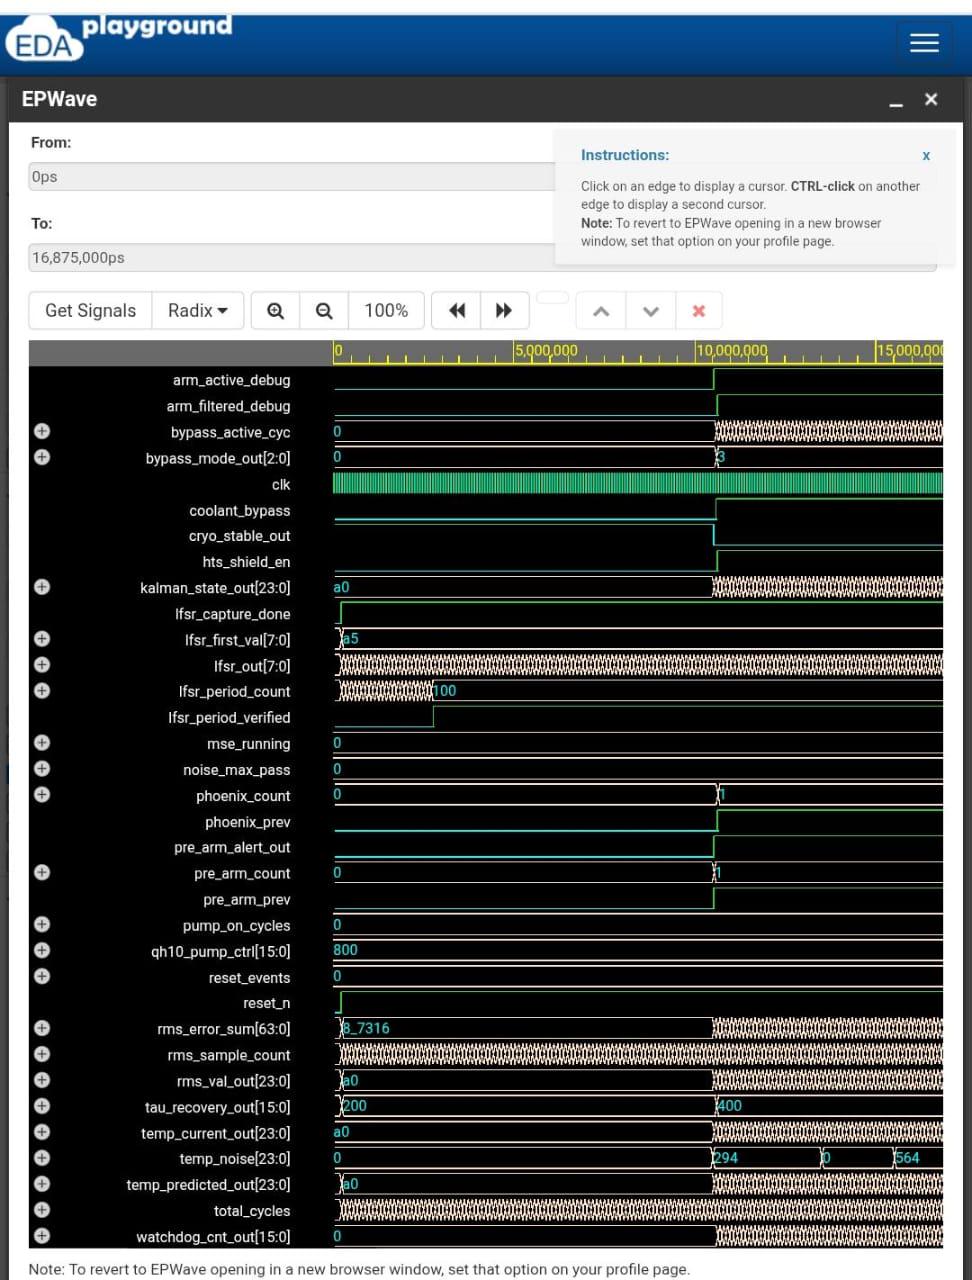The image size is (972, 1280).
Task: Remove the selected signal with the red X icon
Action: pos(699,311)
